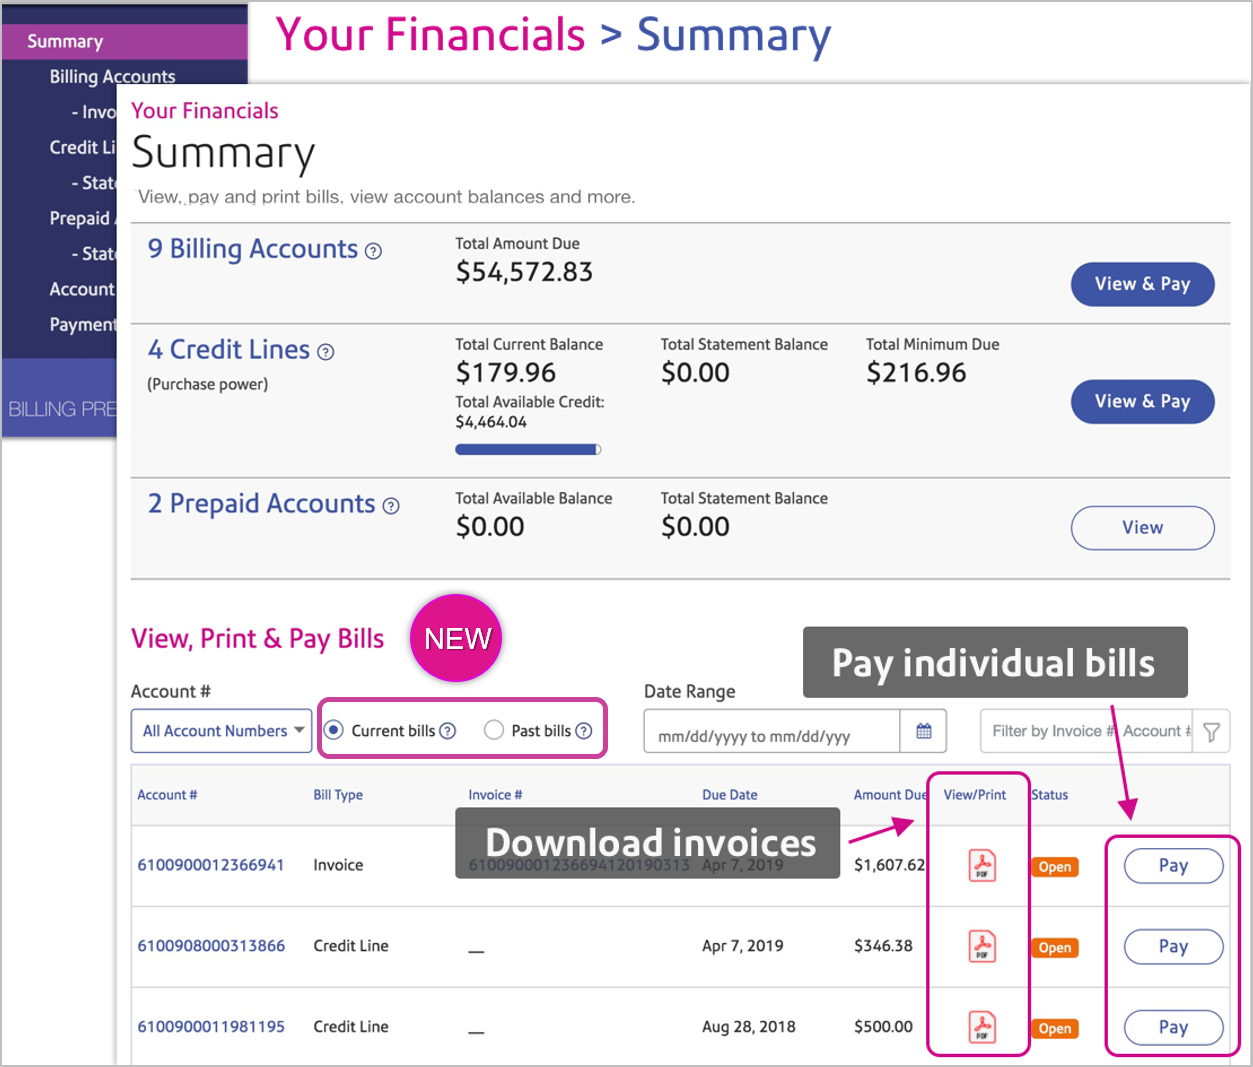Pay the $346.38 credit line bill
Image resolution: width=1253 pixels, height=1067 pixels.
1173,947
